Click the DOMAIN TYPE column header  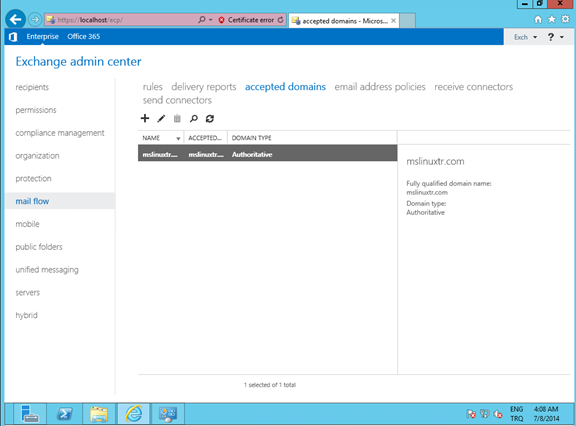[x=252, y=138]
